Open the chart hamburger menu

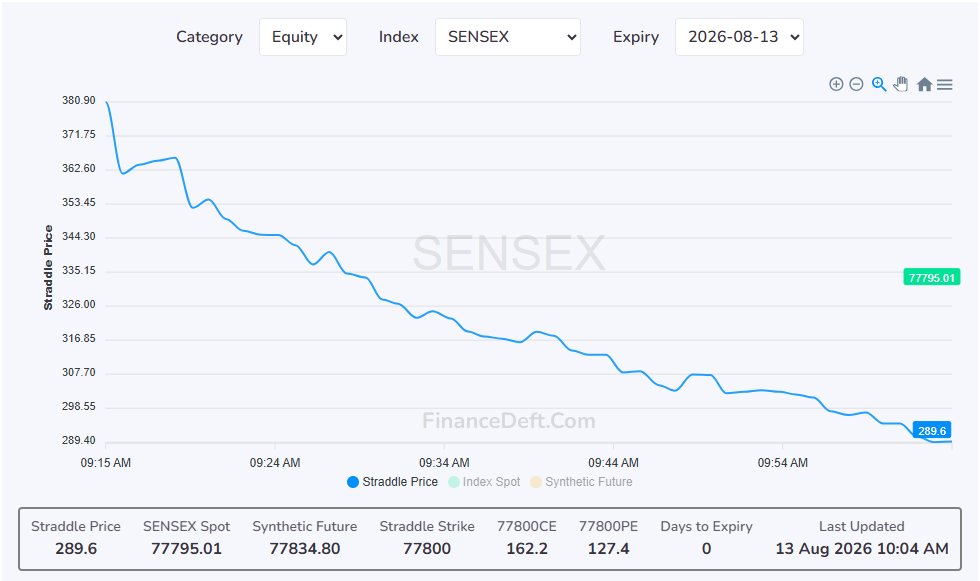point(945,84)
